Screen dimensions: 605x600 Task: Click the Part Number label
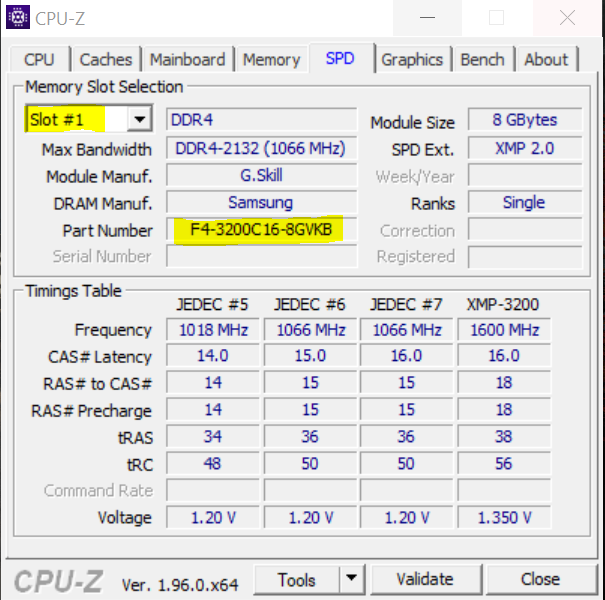[x=108, y=231]
